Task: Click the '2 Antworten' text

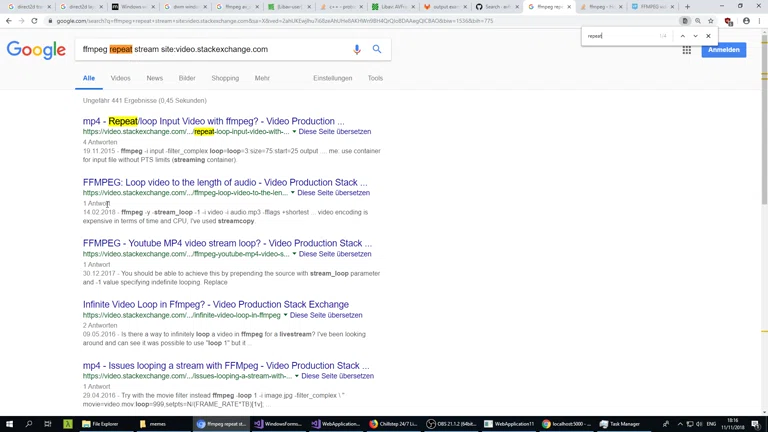Action: point(100,326)
